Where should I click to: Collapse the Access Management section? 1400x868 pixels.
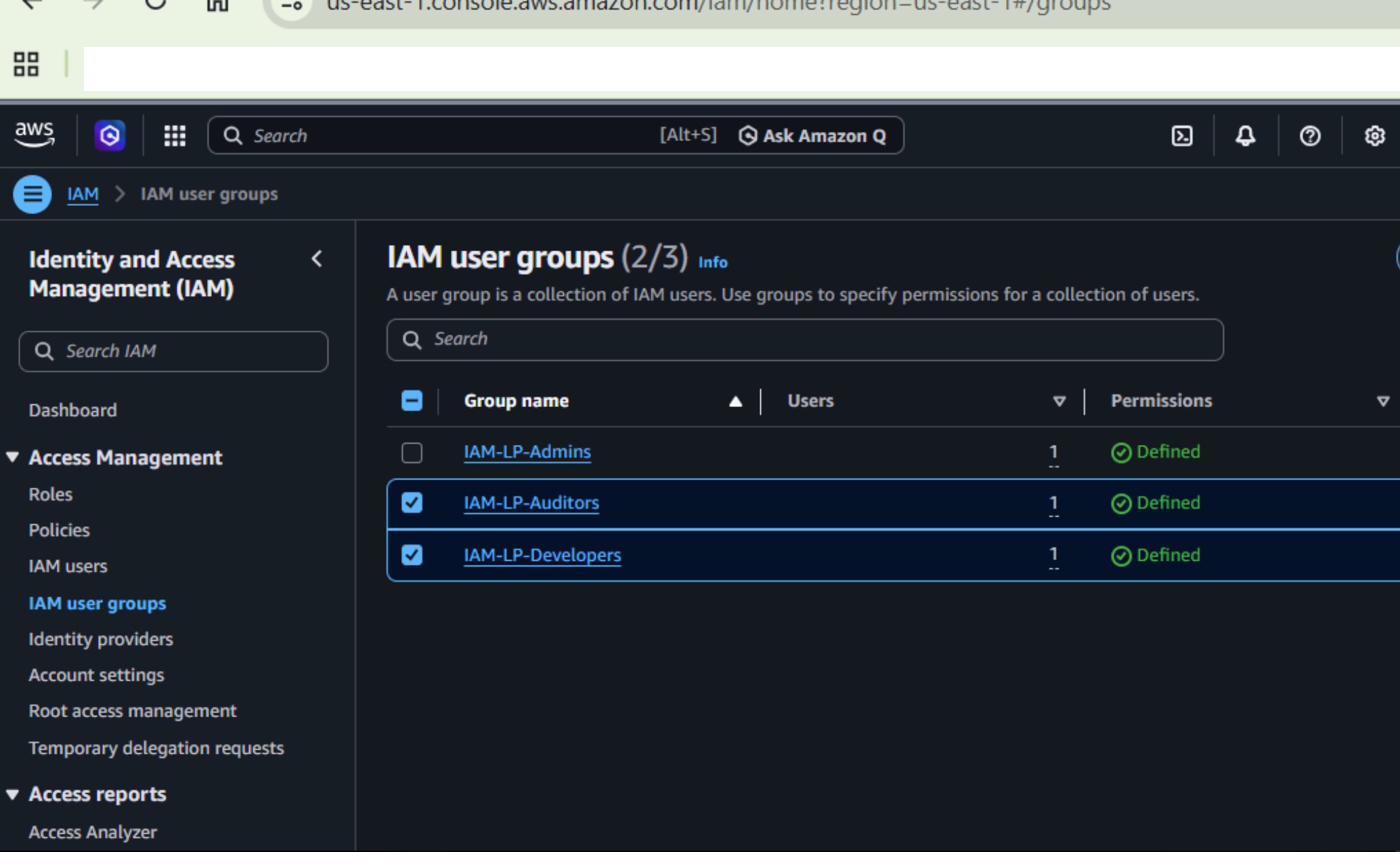(13, 457)
